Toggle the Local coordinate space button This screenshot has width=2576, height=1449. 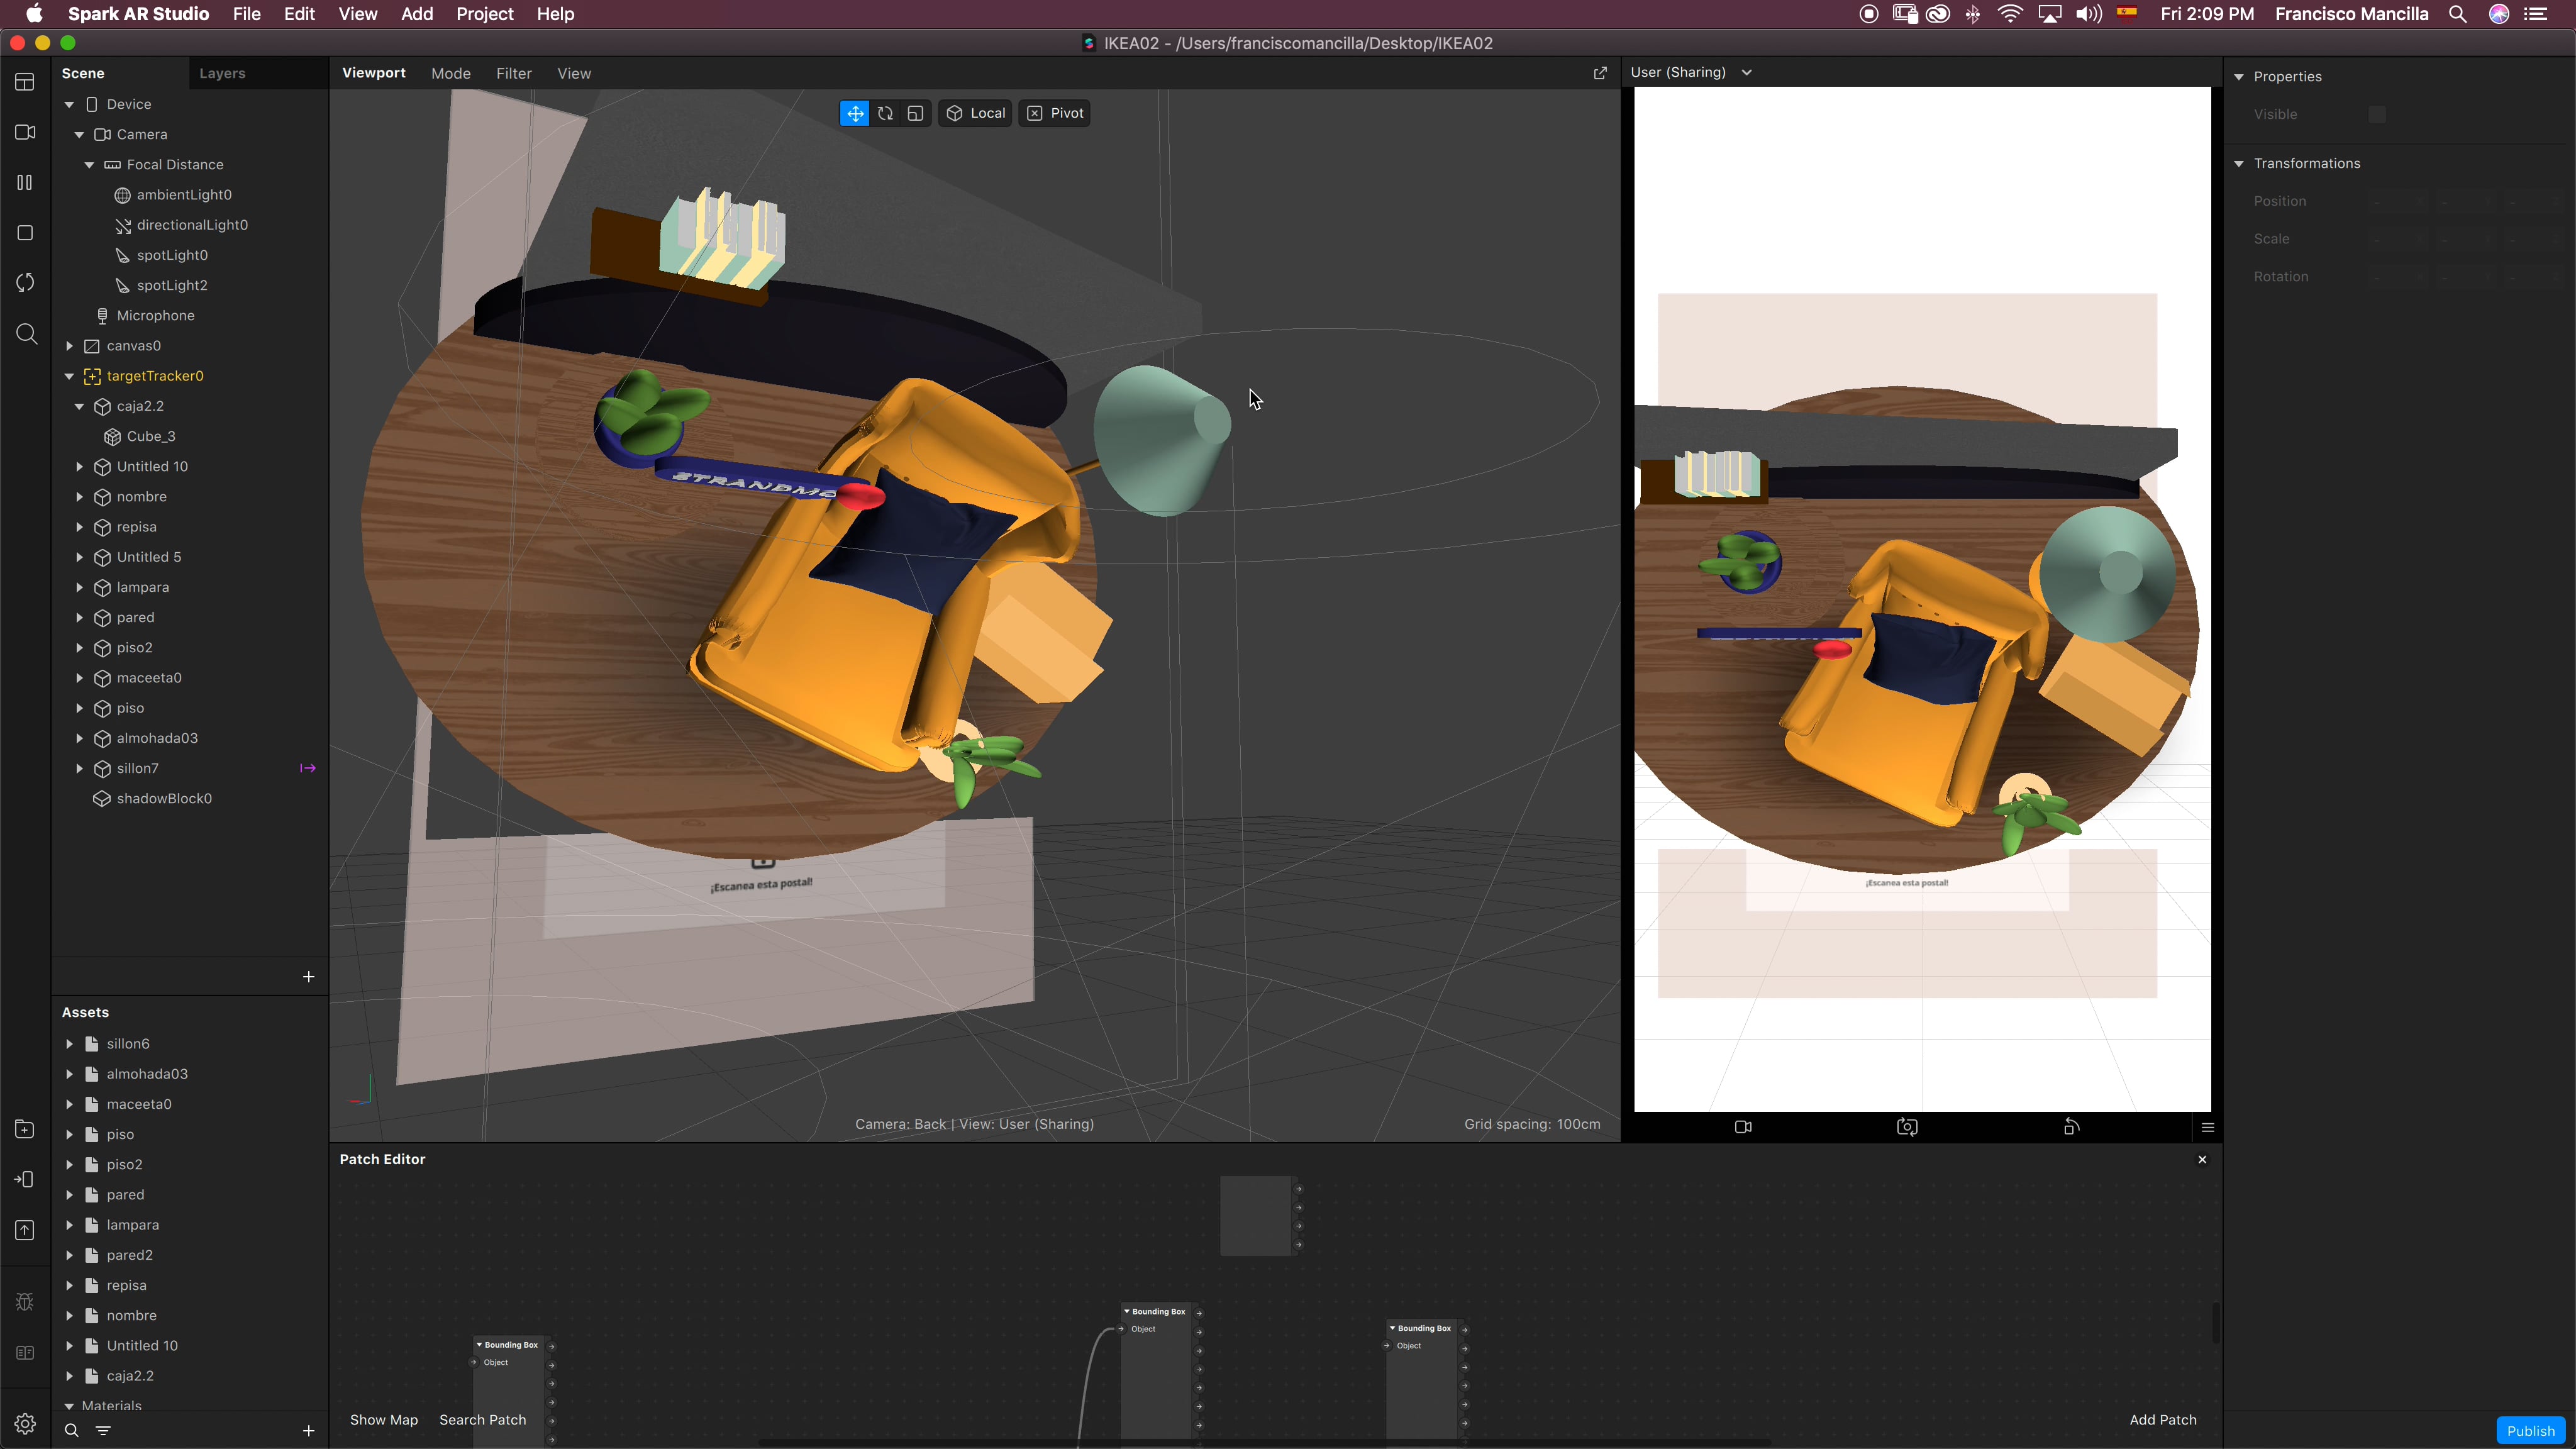[x=975, y=113]
